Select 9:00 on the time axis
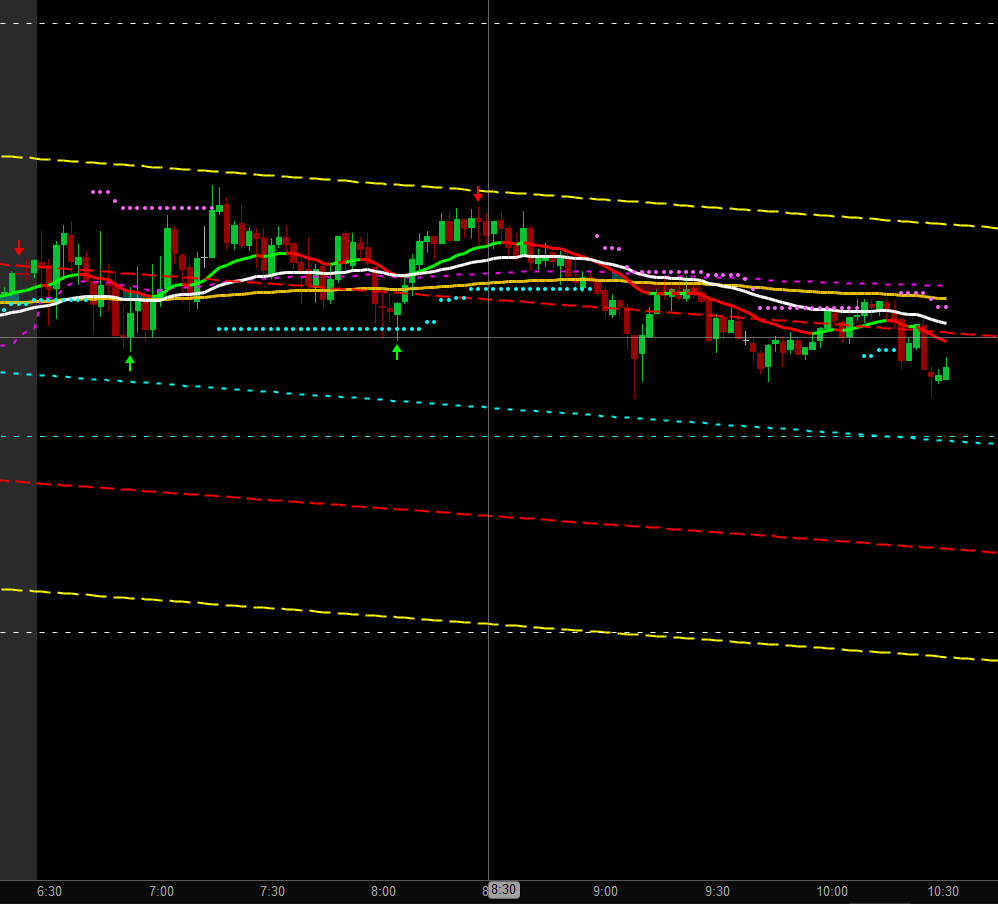 click(x=605, y=891)
